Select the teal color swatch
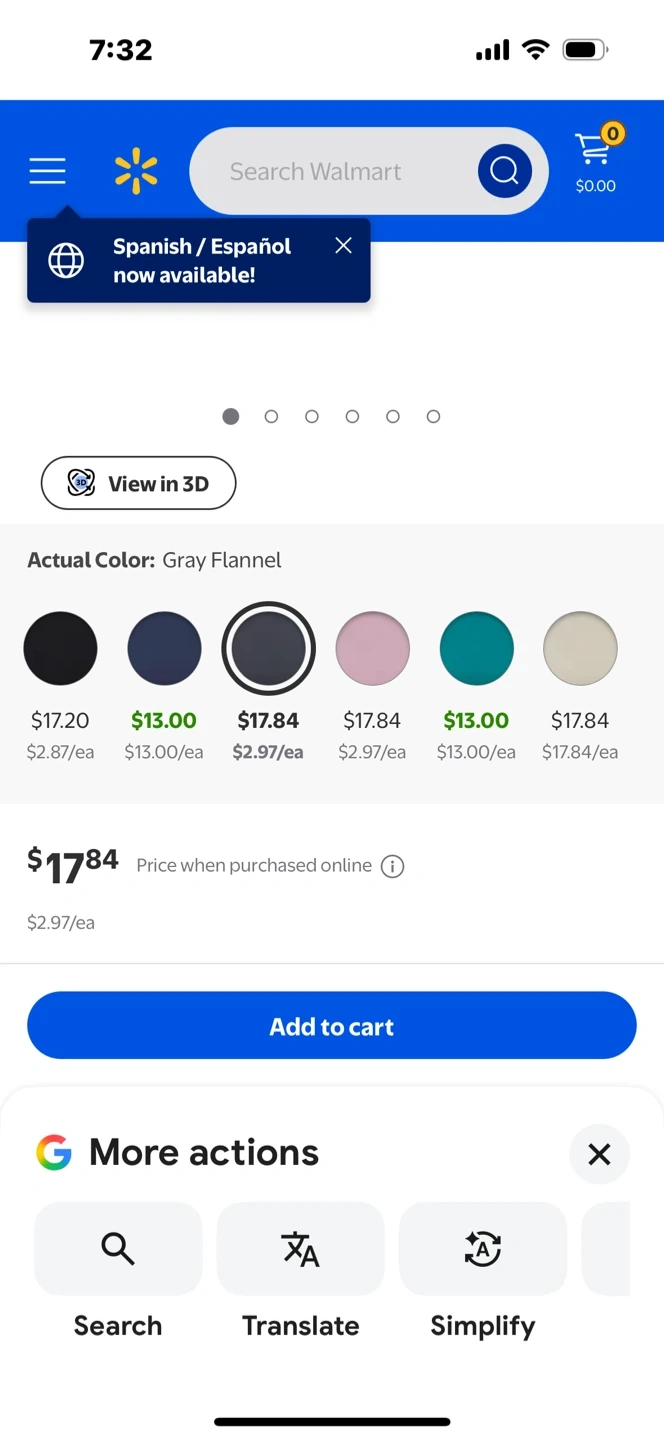This screenshot has height=1440, width=664. tap(476, 649)
